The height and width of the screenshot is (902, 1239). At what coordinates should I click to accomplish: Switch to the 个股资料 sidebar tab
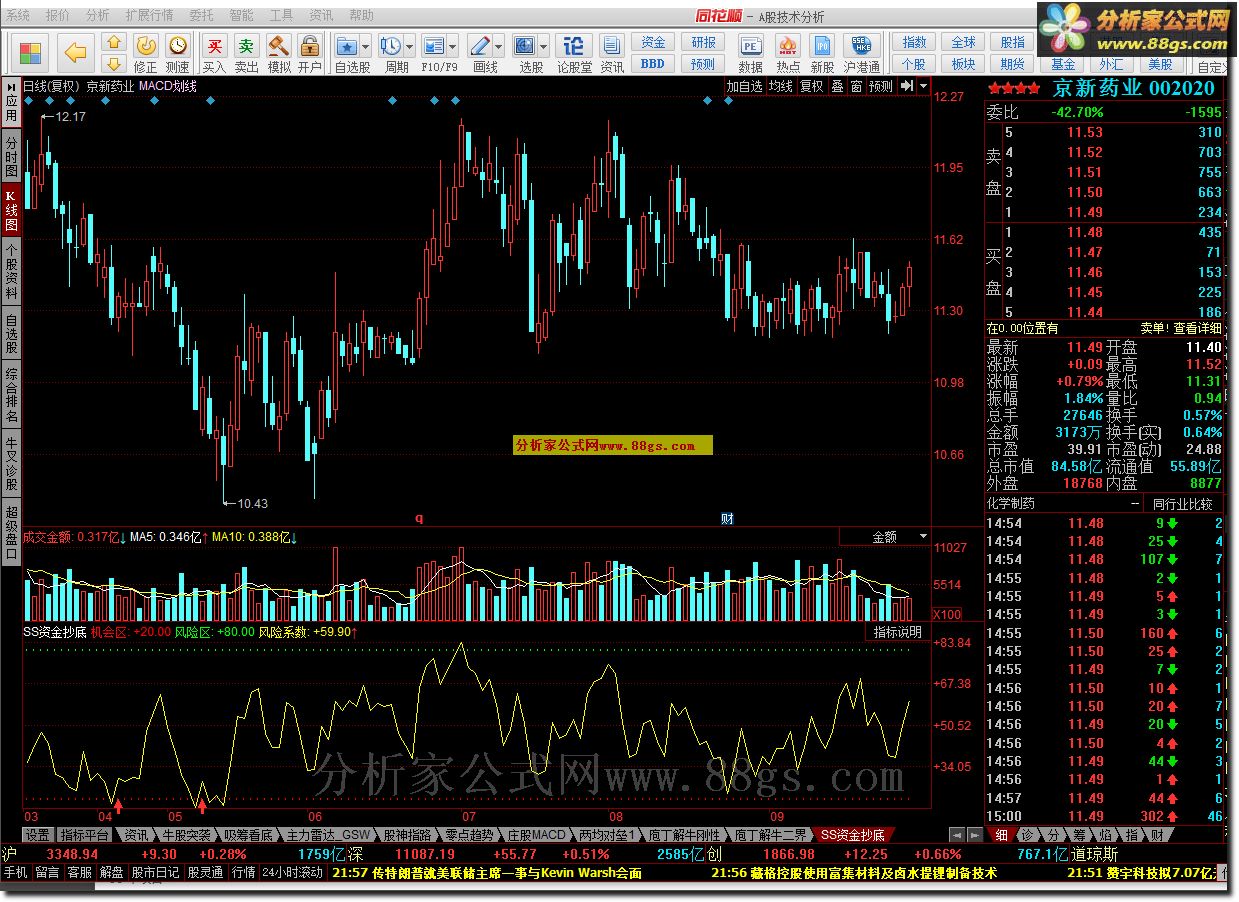point(11,271)
